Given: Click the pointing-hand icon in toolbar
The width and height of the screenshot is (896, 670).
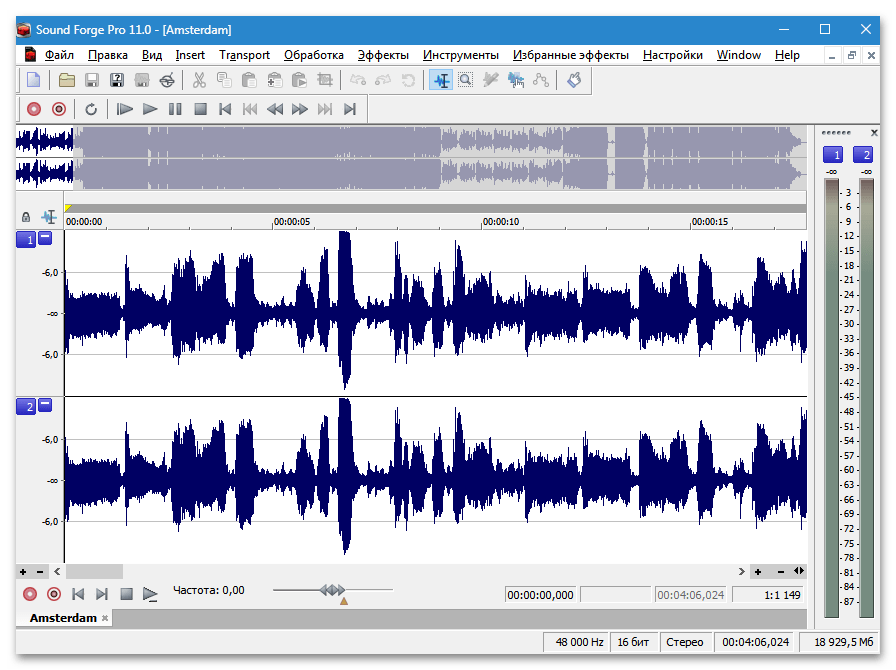Looking at the screenshot, I should [x=574, y=80].
